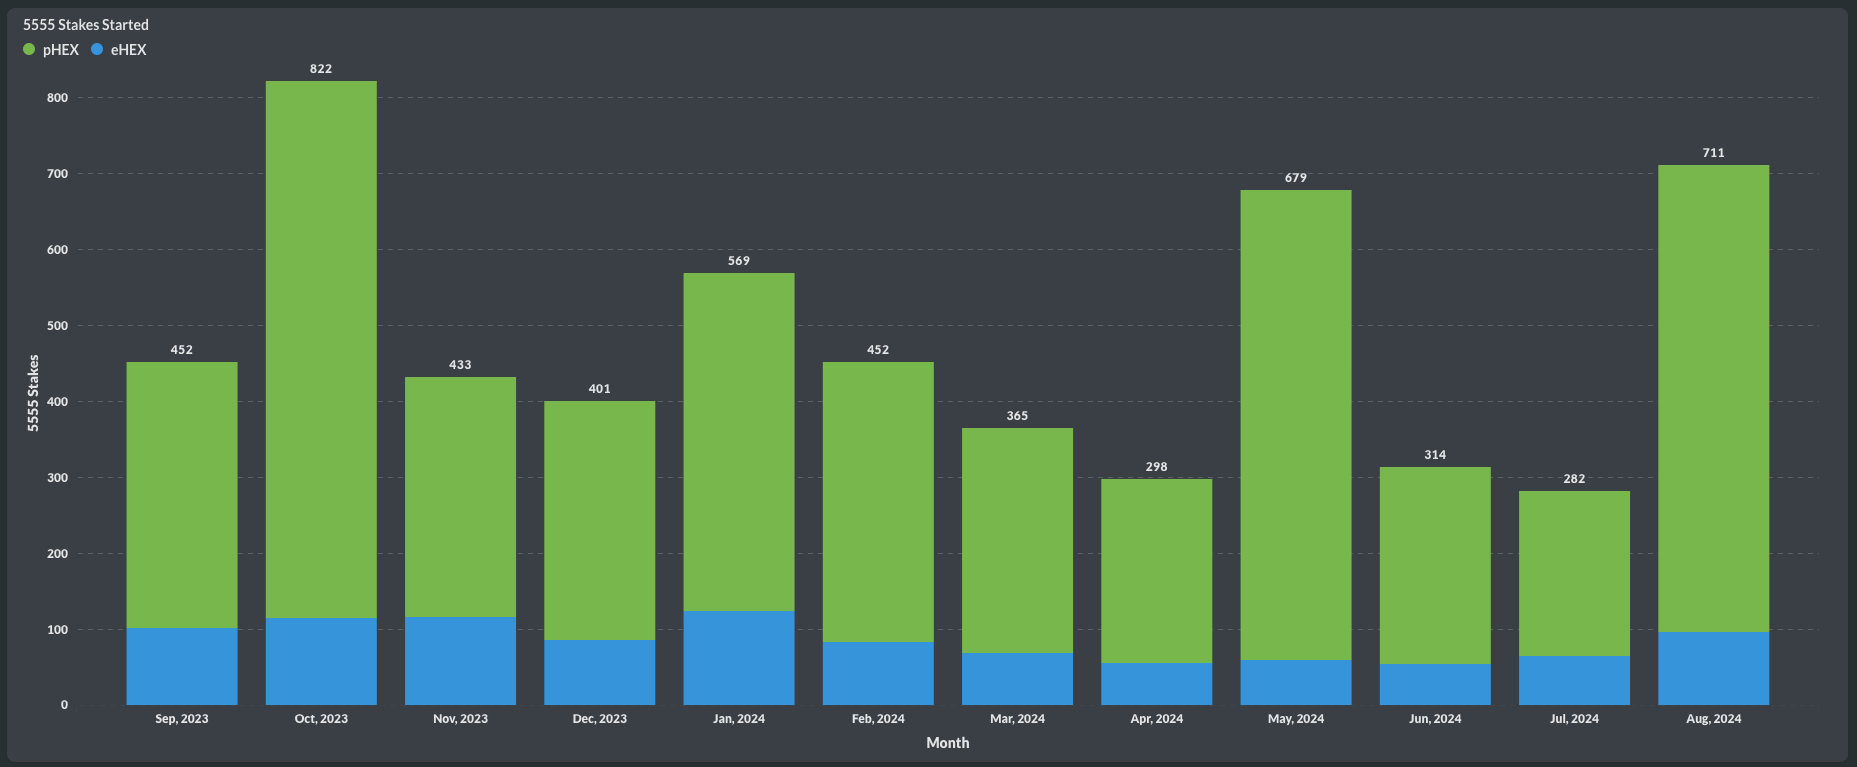This screenshot has width=1857, height=767.
Task: Click the 'Oct, 2023' x-axis label
Action: (321, 719)
